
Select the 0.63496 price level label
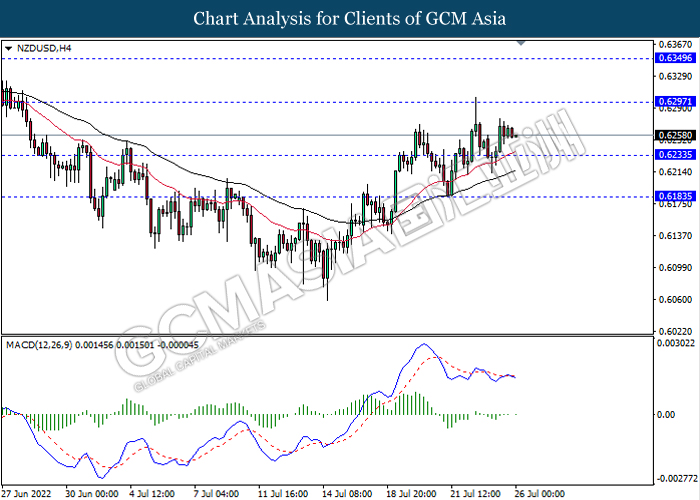point(675,58)
